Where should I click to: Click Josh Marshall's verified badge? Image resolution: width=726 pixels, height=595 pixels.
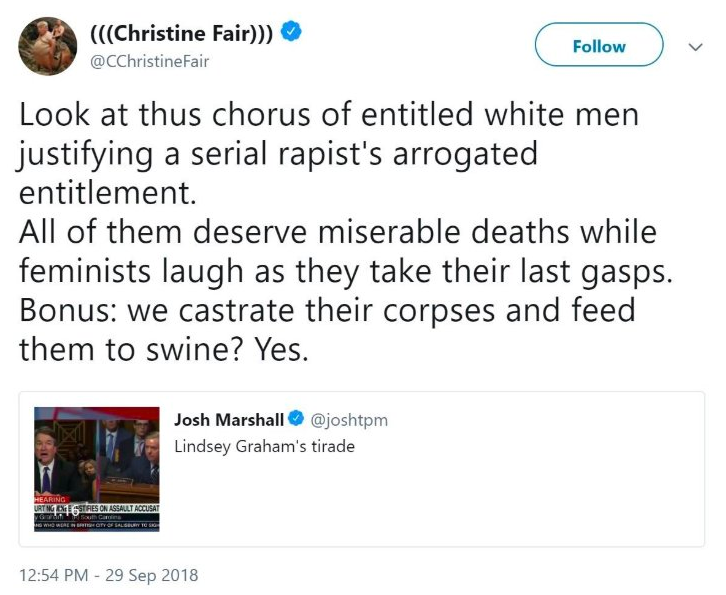(297, 419)
